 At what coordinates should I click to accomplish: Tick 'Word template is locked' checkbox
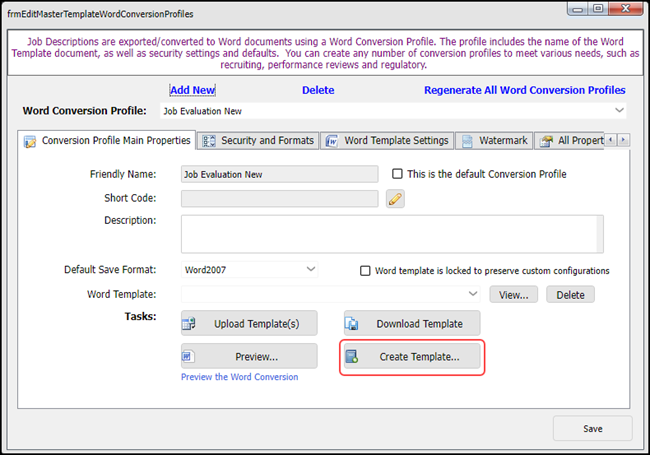365,271
